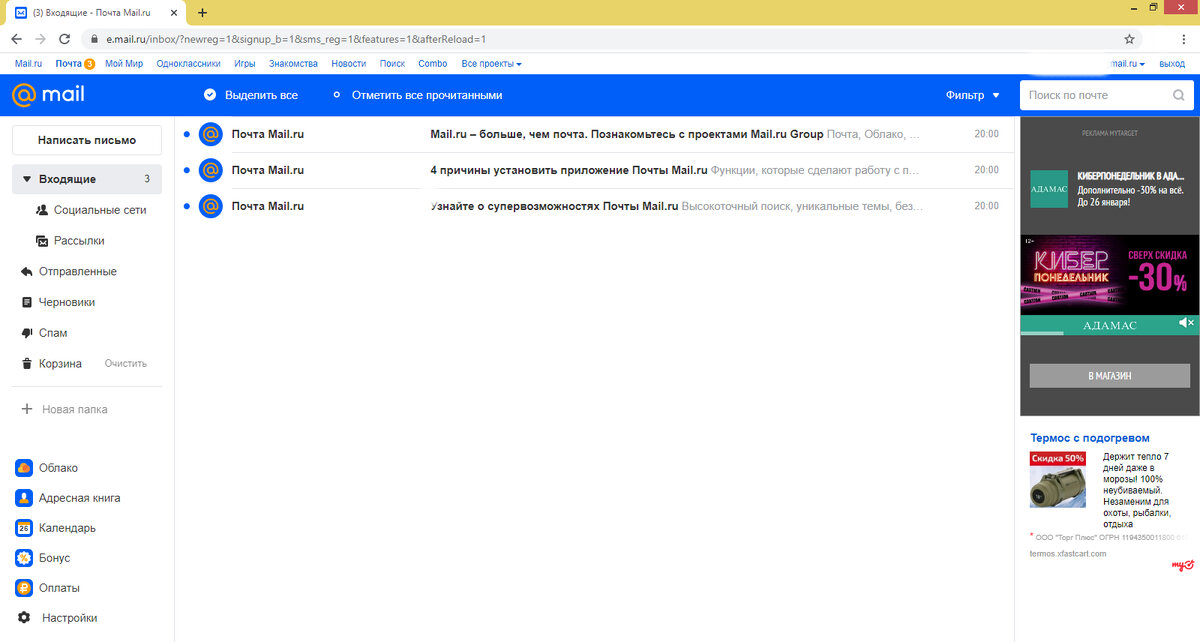
Task: Click the browser reload icon
Action: (65, 39)
